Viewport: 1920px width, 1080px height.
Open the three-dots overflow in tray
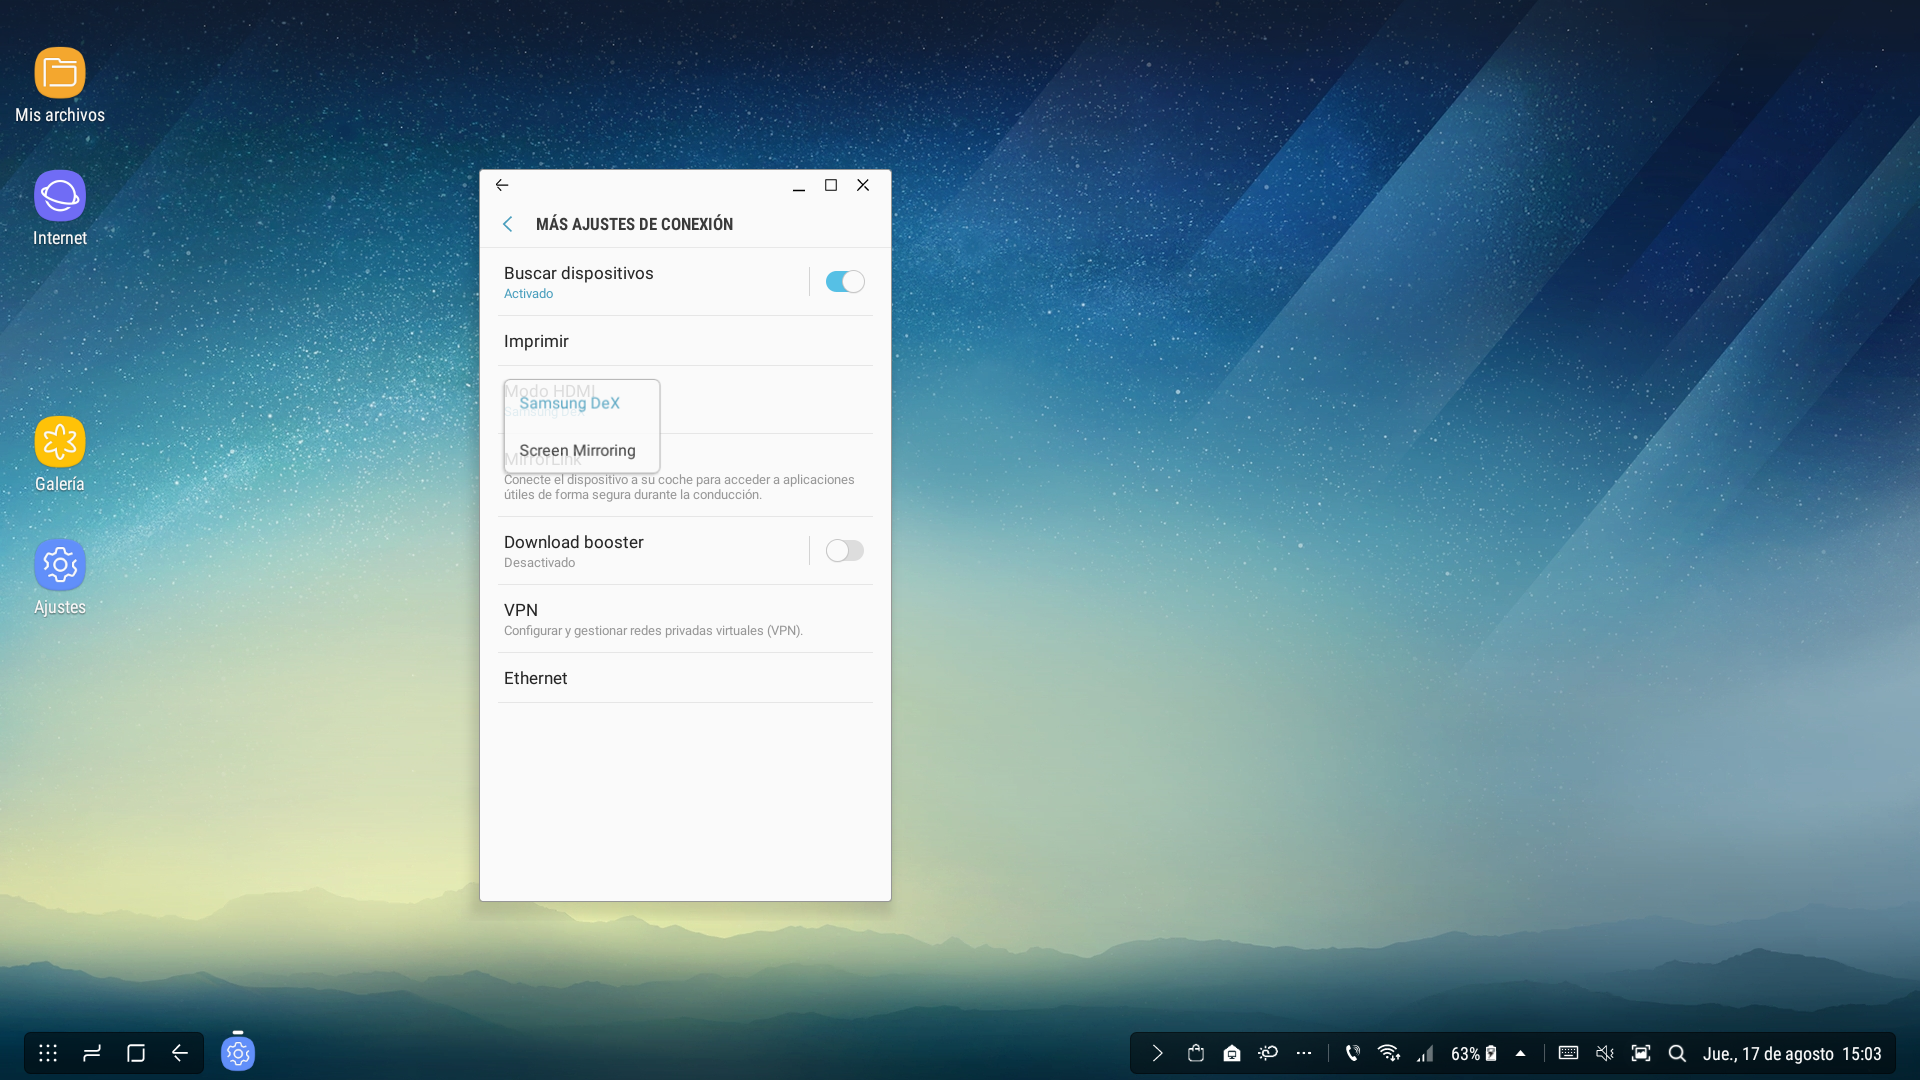tap(1304, 1053)
